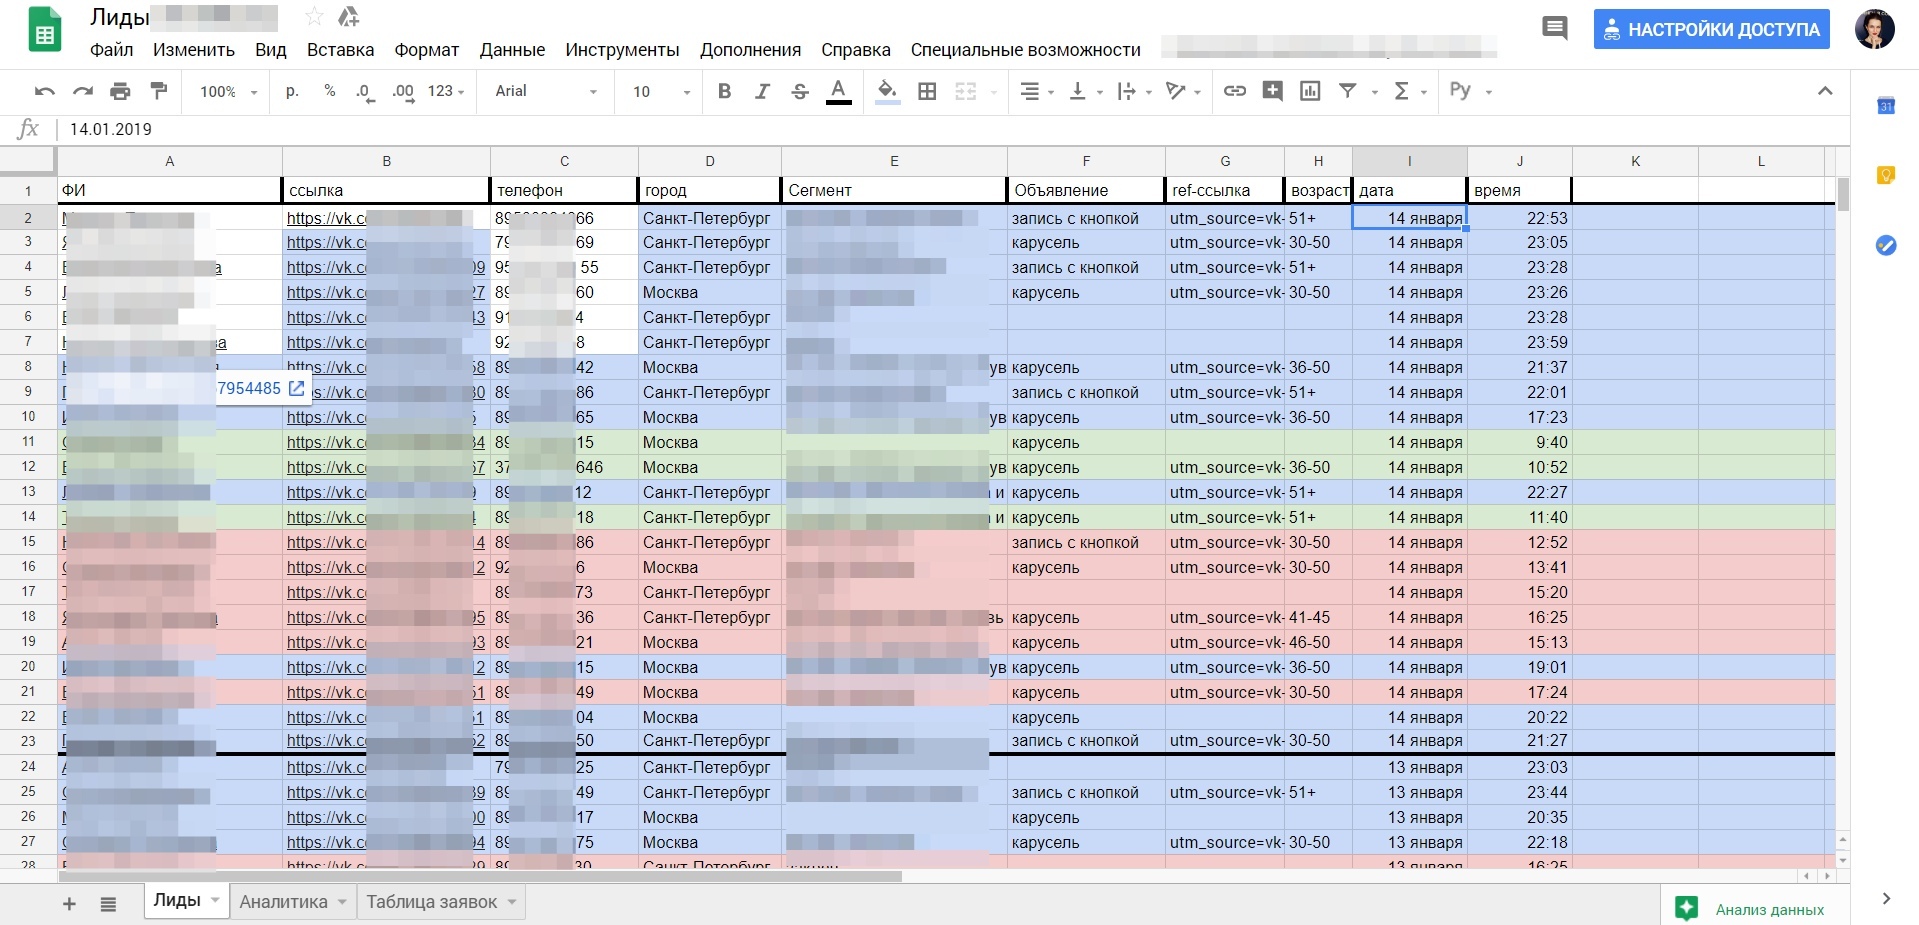Image resolution: width=1919 pixels, height=925 pixels.
Task: Select column I header
Action: (1410, 161)
